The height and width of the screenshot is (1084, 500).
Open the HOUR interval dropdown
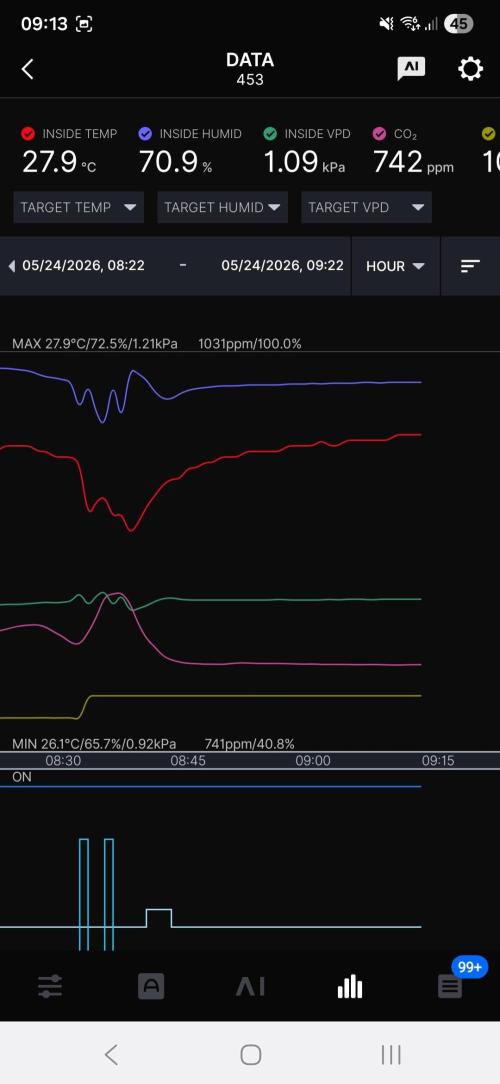pyautogui.click(x=396, y=266)
